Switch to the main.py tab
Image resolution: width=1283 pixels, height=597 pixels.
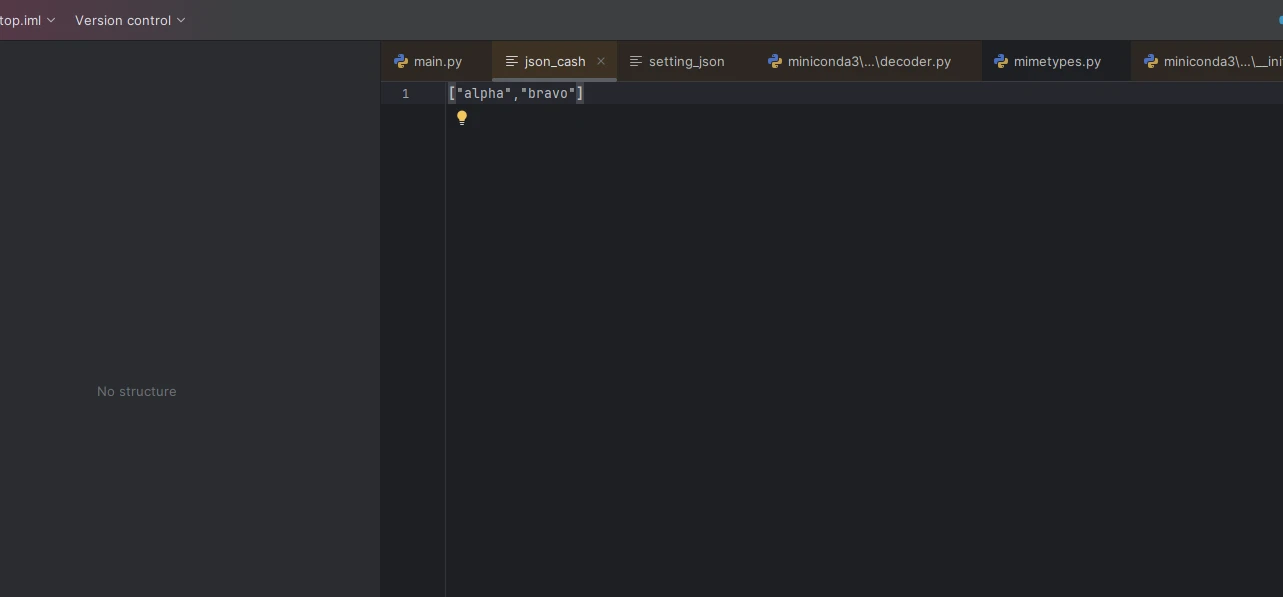coord(438,61)
